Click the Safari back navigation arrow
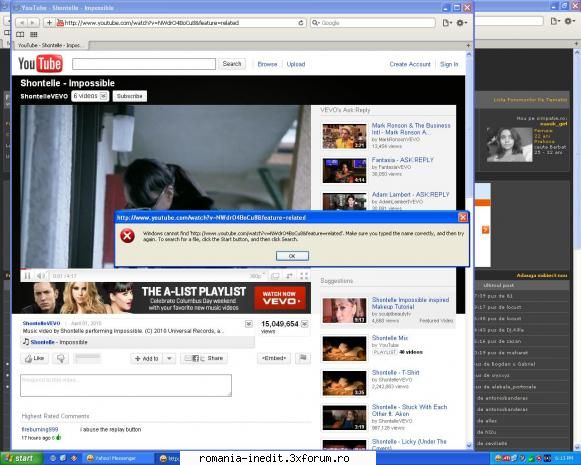581x465 pixels. (x=21, y=23)
